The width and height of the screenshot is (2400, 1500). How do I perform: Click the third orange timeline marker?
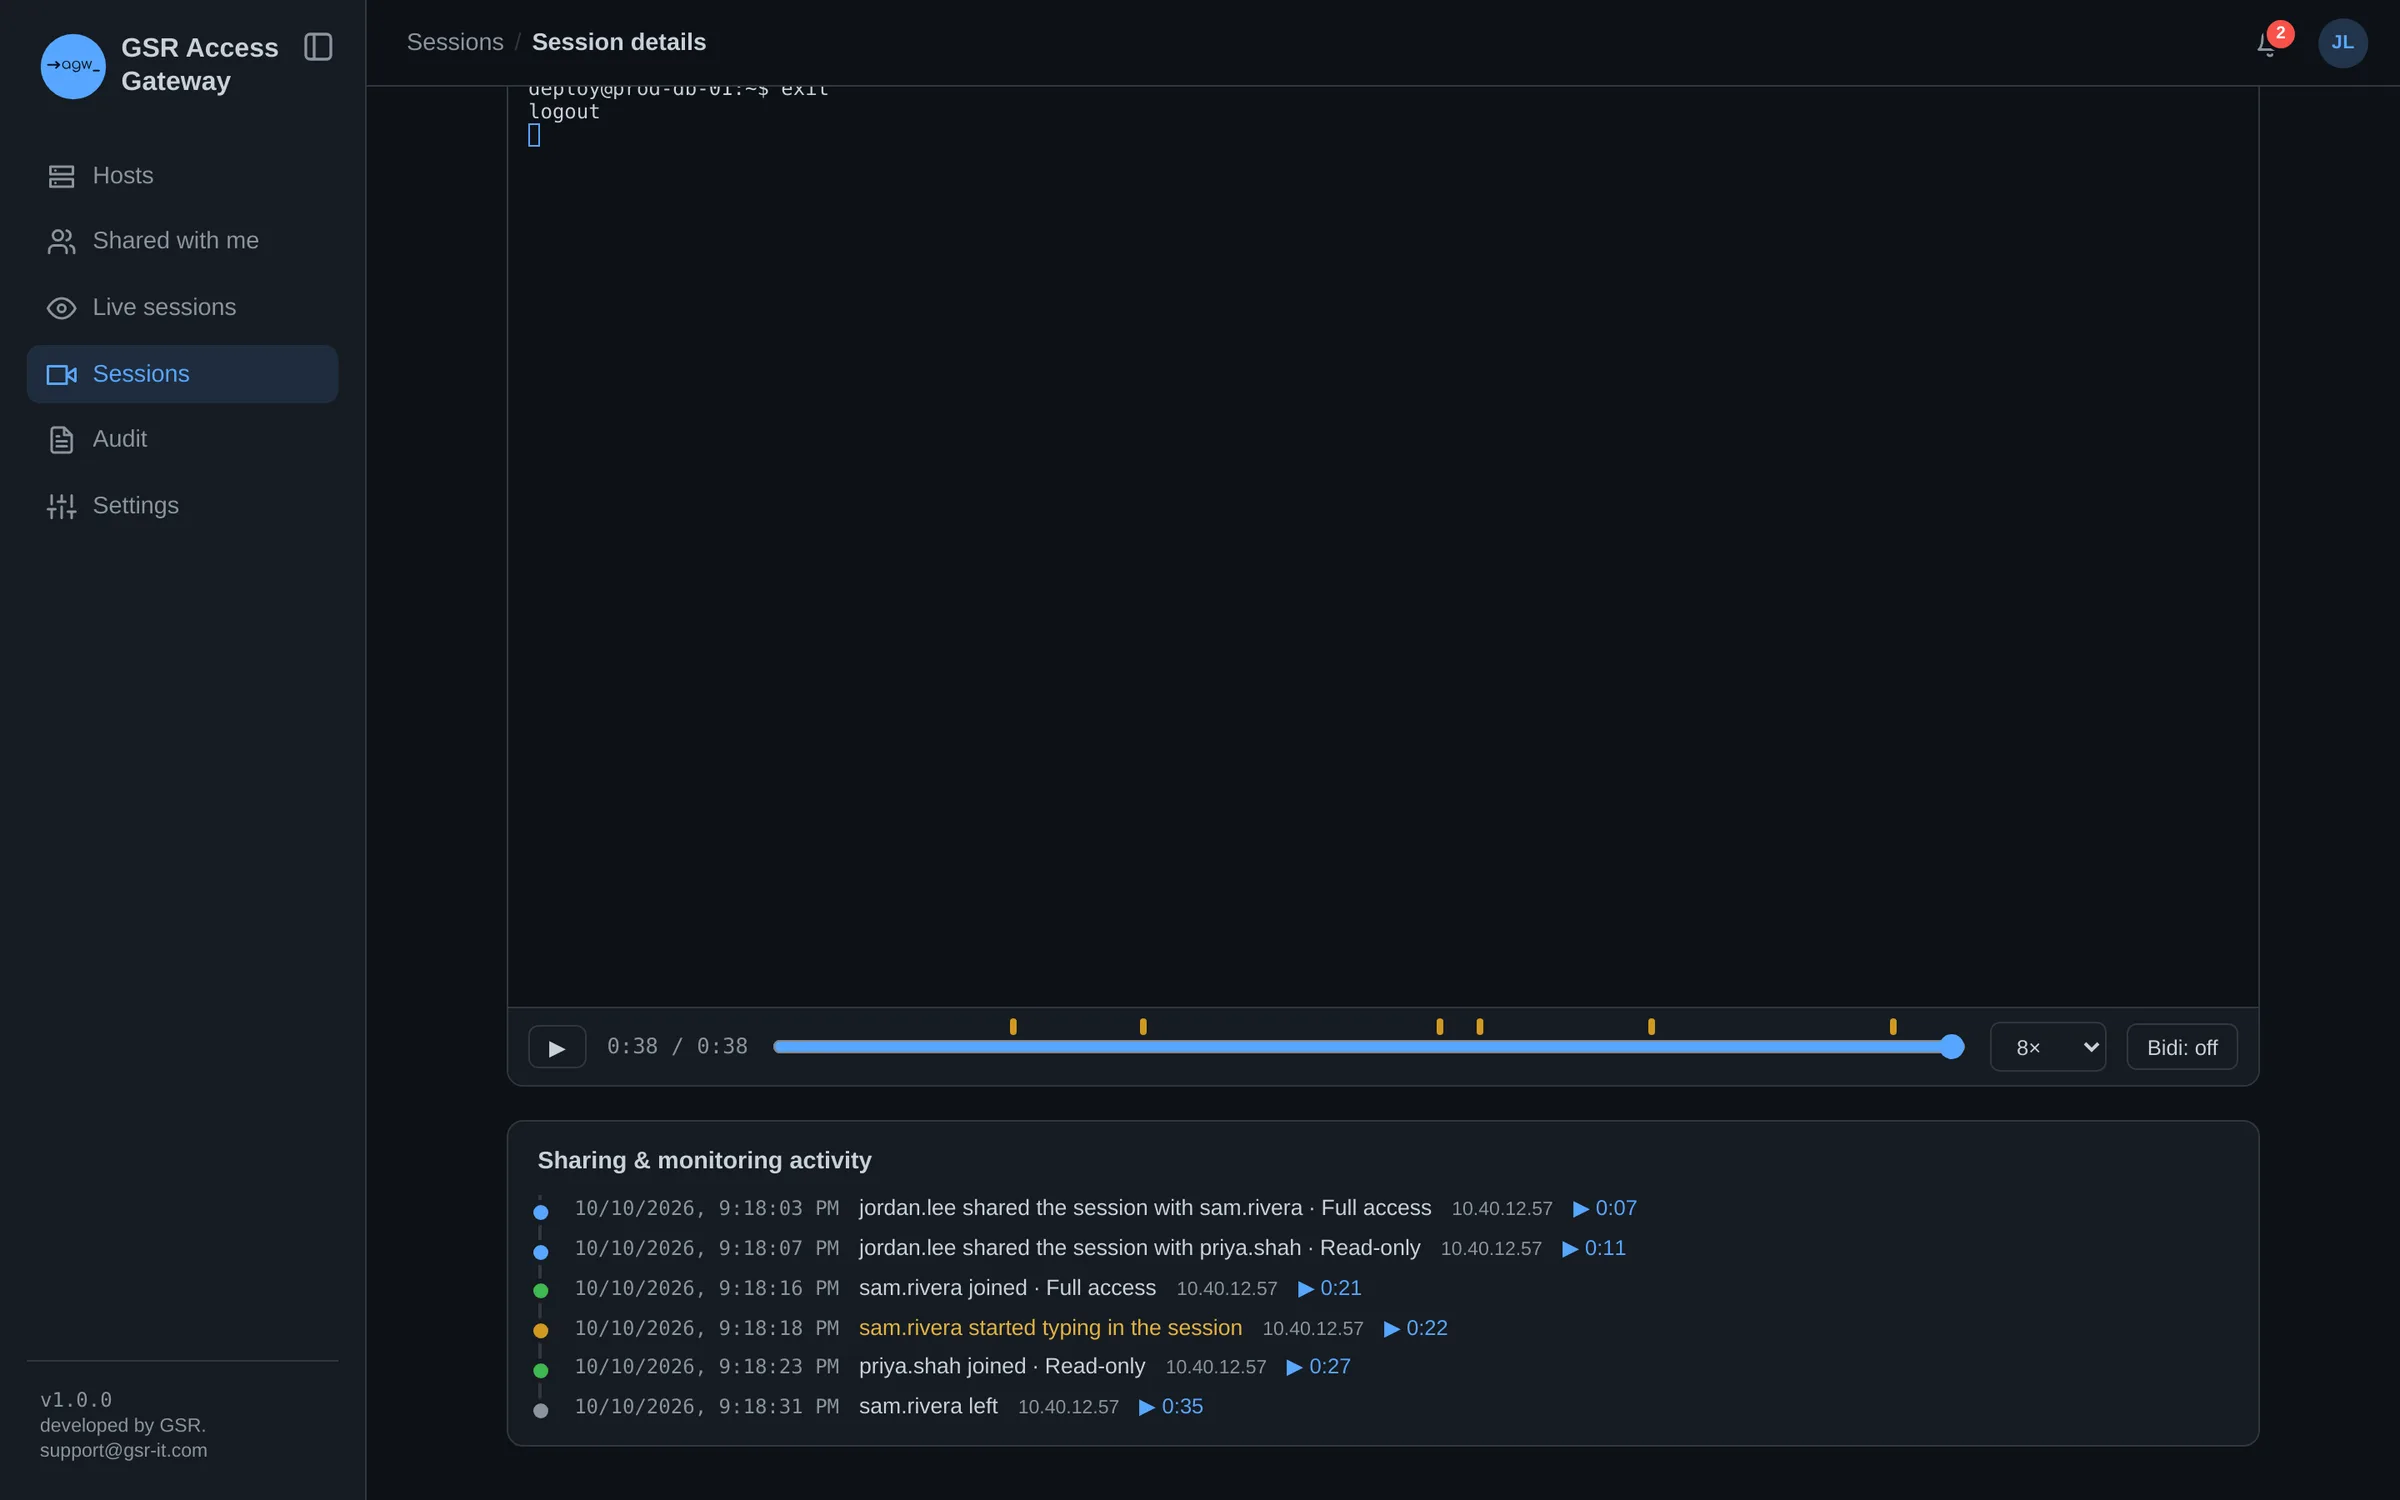(x=1440, y=1026)
